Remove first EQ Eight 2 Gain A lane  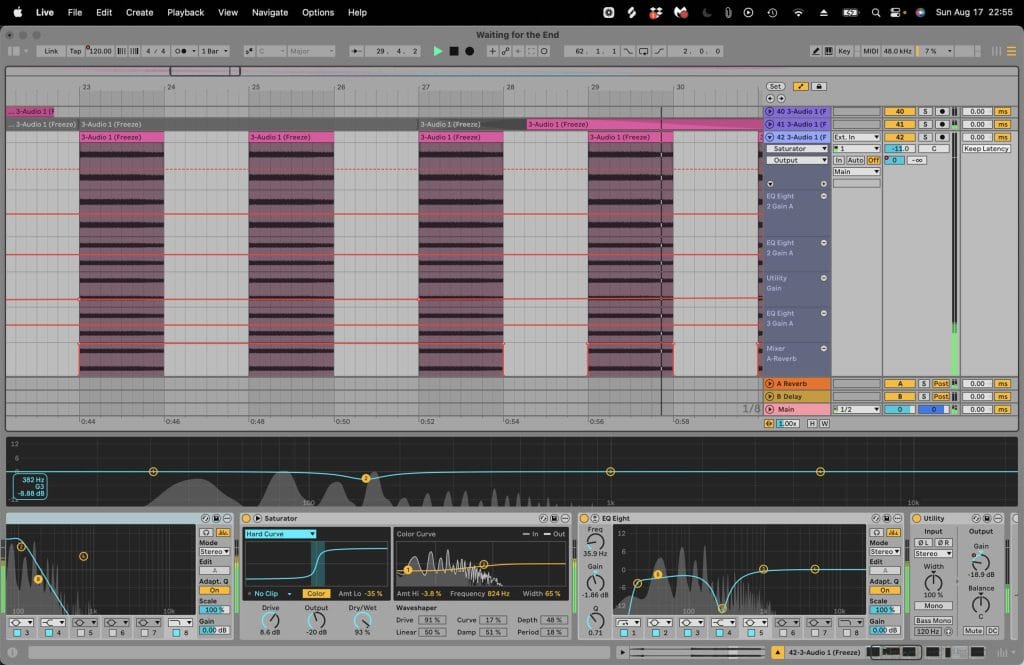pos(824,196)
